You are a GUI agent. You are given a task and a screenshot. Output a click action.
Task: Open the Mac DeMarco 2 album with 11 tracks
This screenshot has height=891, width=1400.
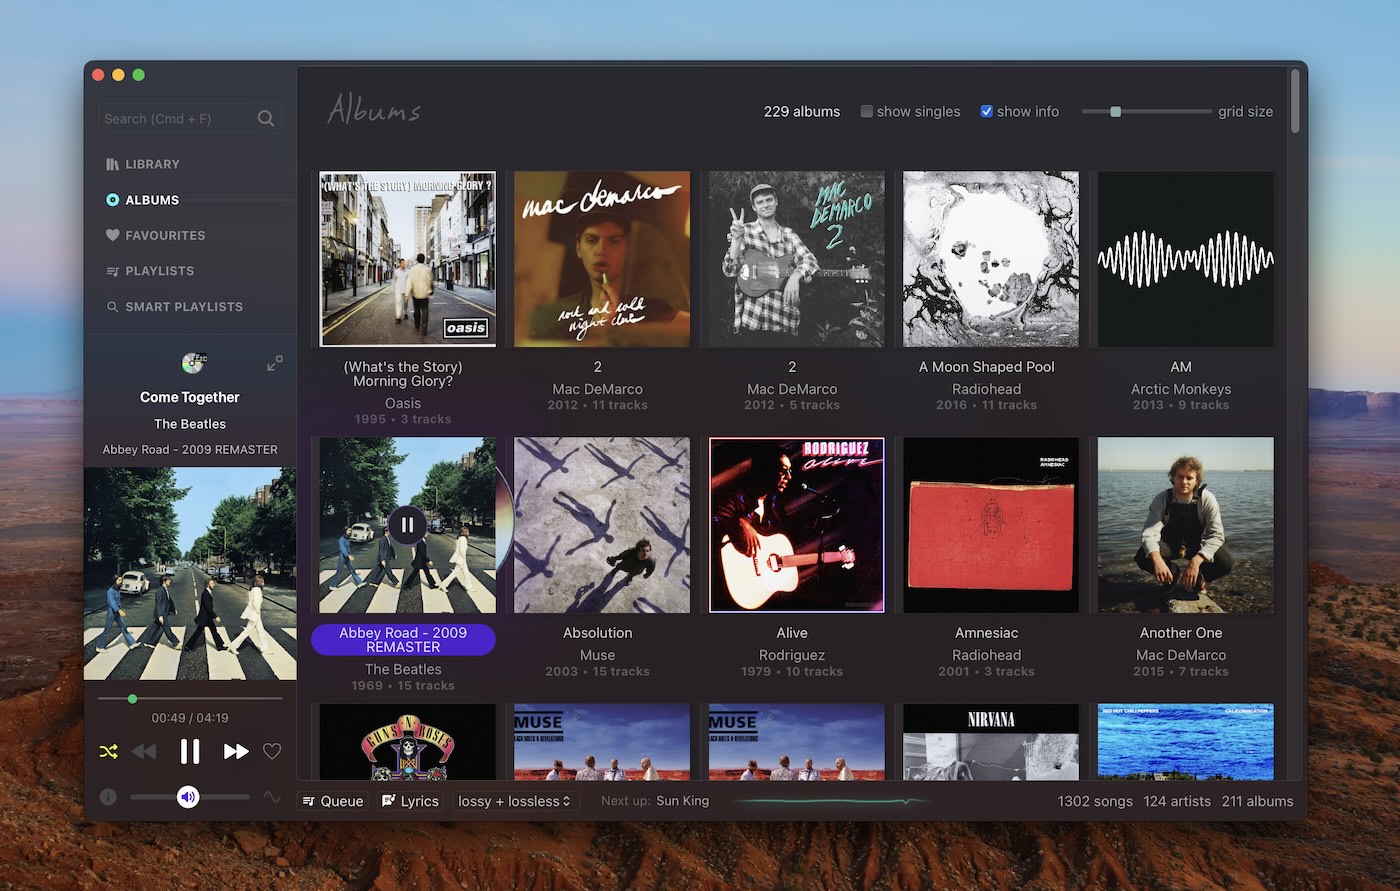pyautogui.click(x=602, y=259)
